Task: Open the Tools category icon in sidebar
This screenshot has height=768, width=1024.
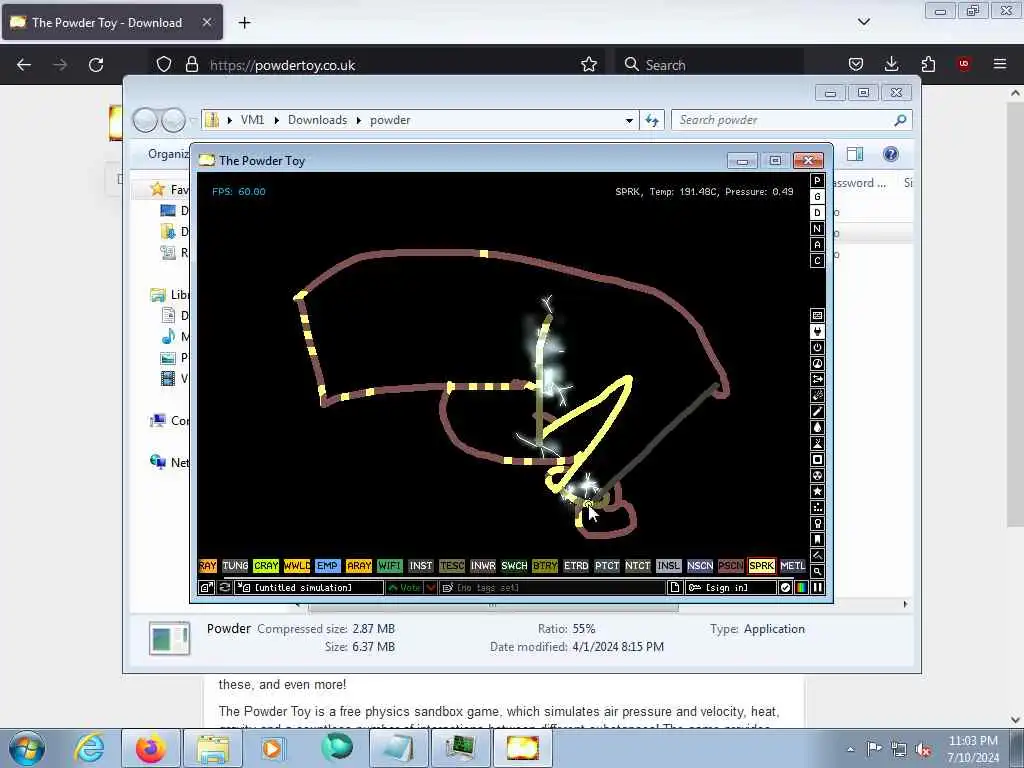Action: [x=817, y=524]
